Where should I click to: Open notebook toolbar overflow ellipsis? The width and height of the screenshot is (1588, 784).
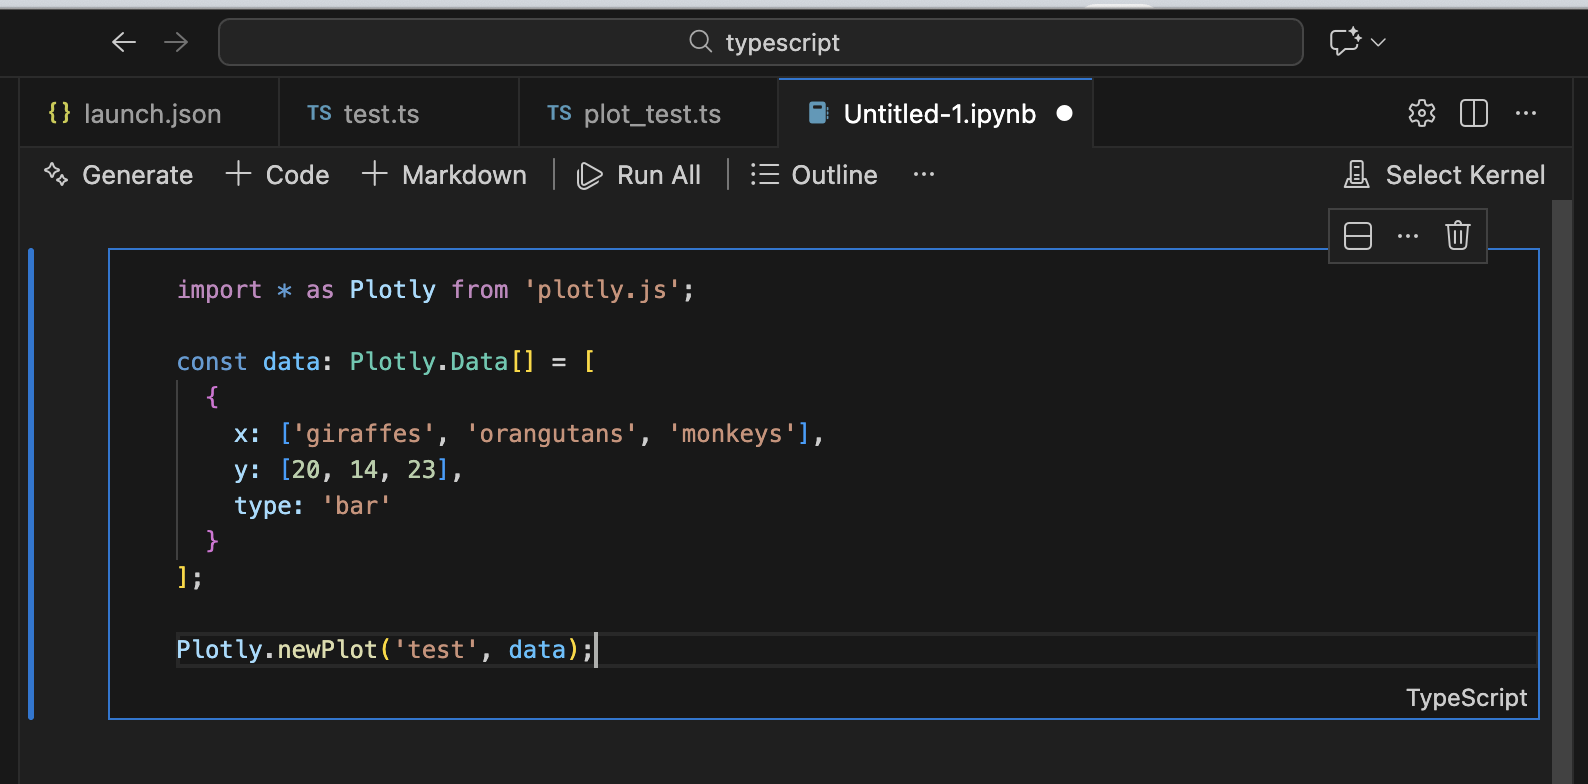click(924, 175)
